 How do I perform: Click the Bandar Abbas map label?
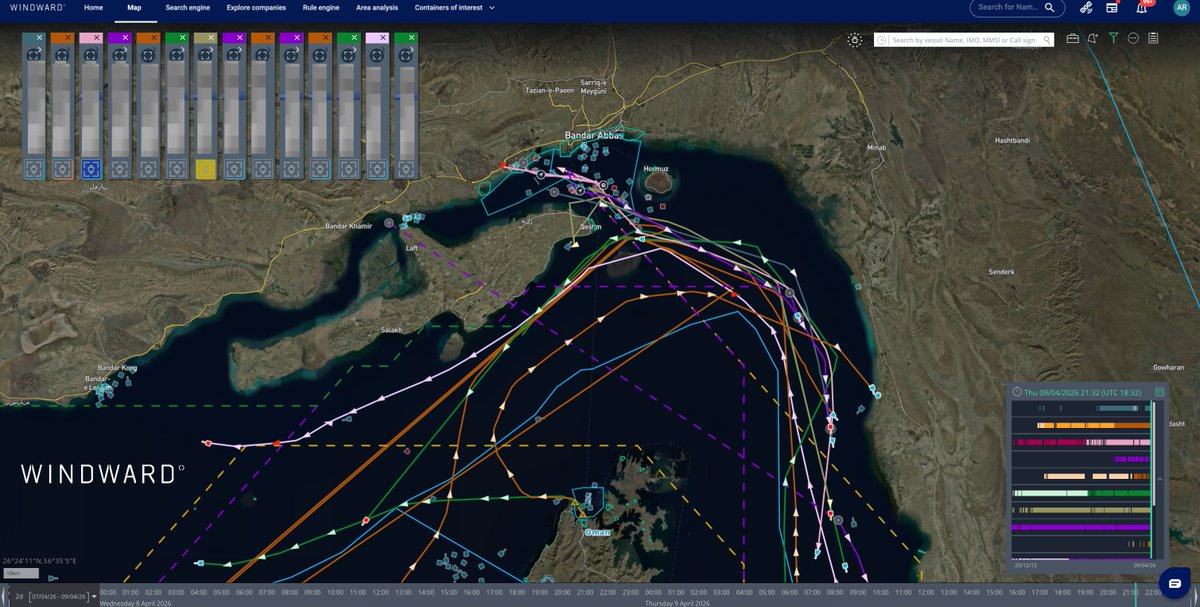coord(594,134)
